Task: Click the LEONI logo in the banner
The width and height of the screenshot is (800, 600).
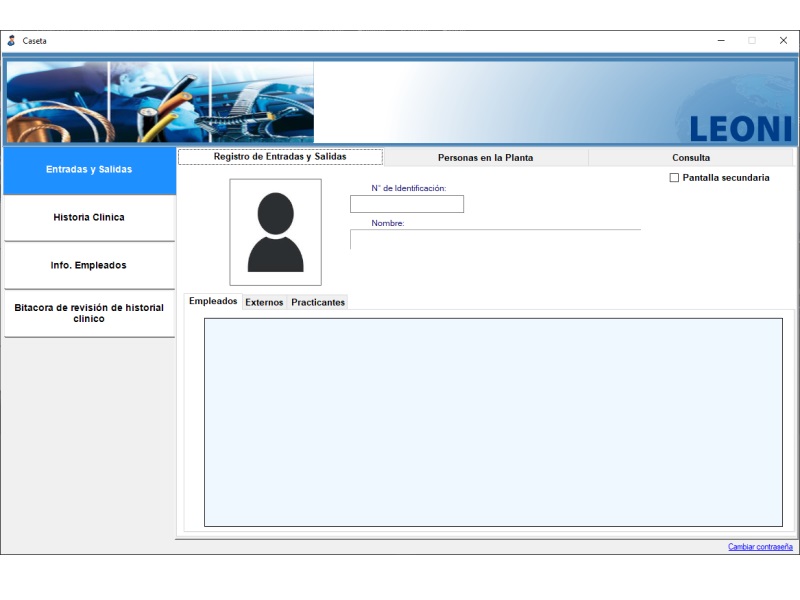Action: click(x=740, y=127)
